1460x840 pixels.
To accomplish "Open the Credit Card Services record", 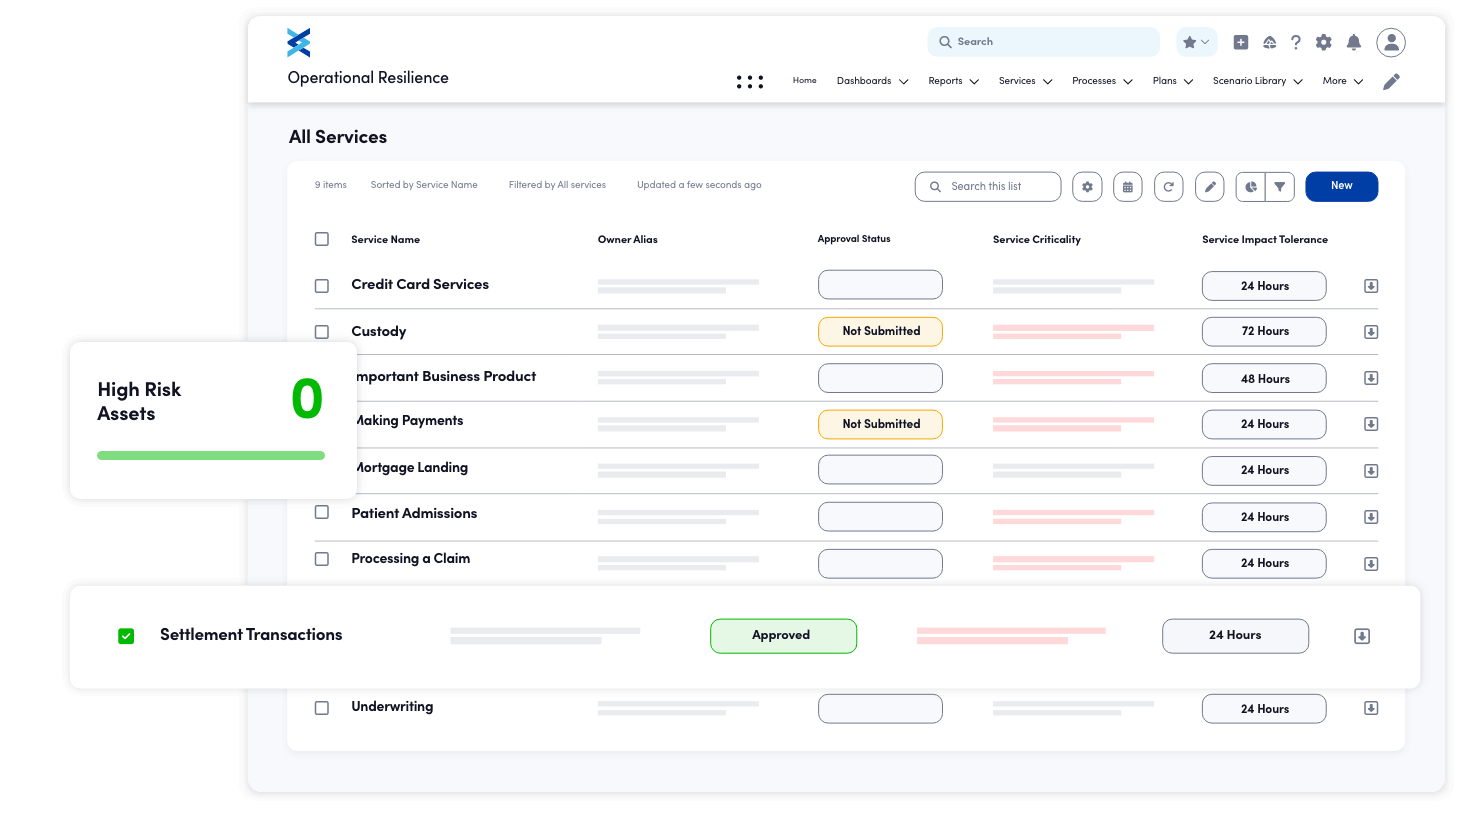I will click(420, 285).
